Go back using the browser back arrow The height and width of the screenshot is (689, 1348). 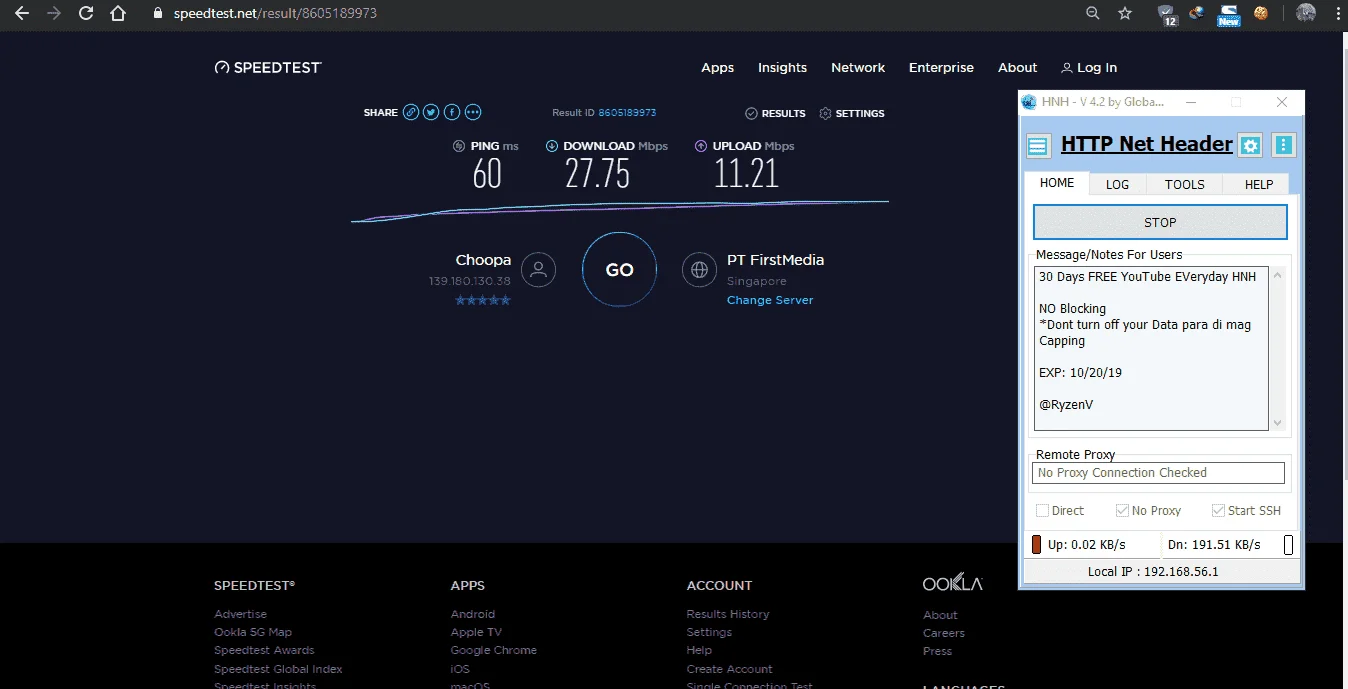click(x=22, y=14)
